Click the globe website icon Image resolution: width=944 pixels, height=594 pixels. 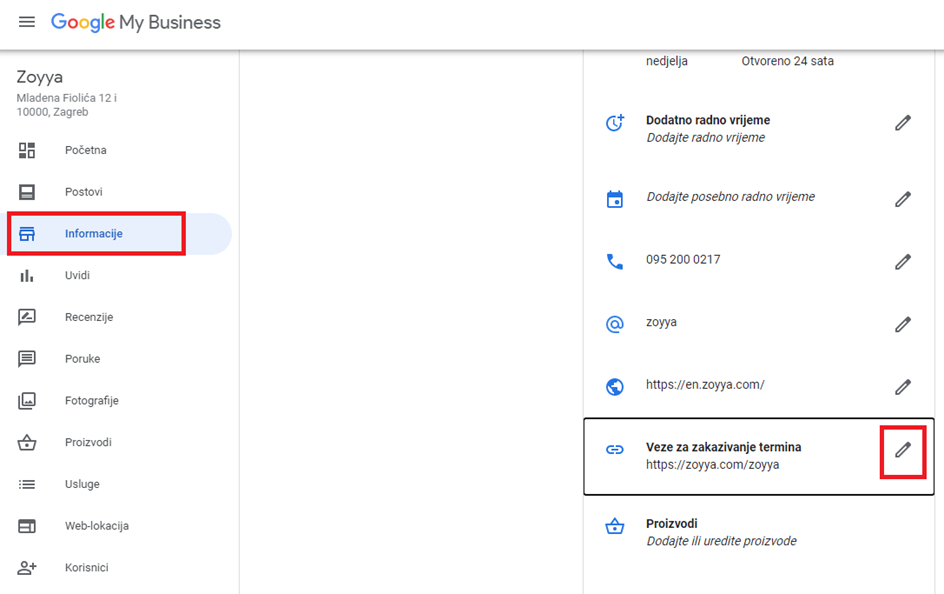click(x=615, y=387)
